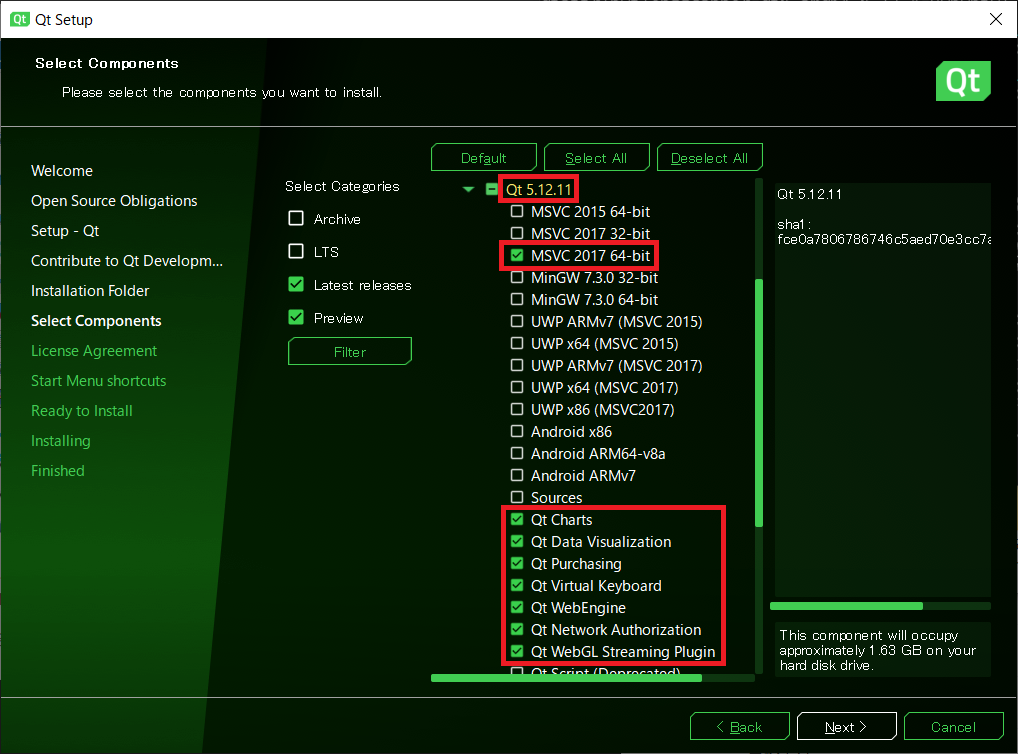
Task: Check UWP x86 (MSVC2017) checkbox
Action: point(517,410)
